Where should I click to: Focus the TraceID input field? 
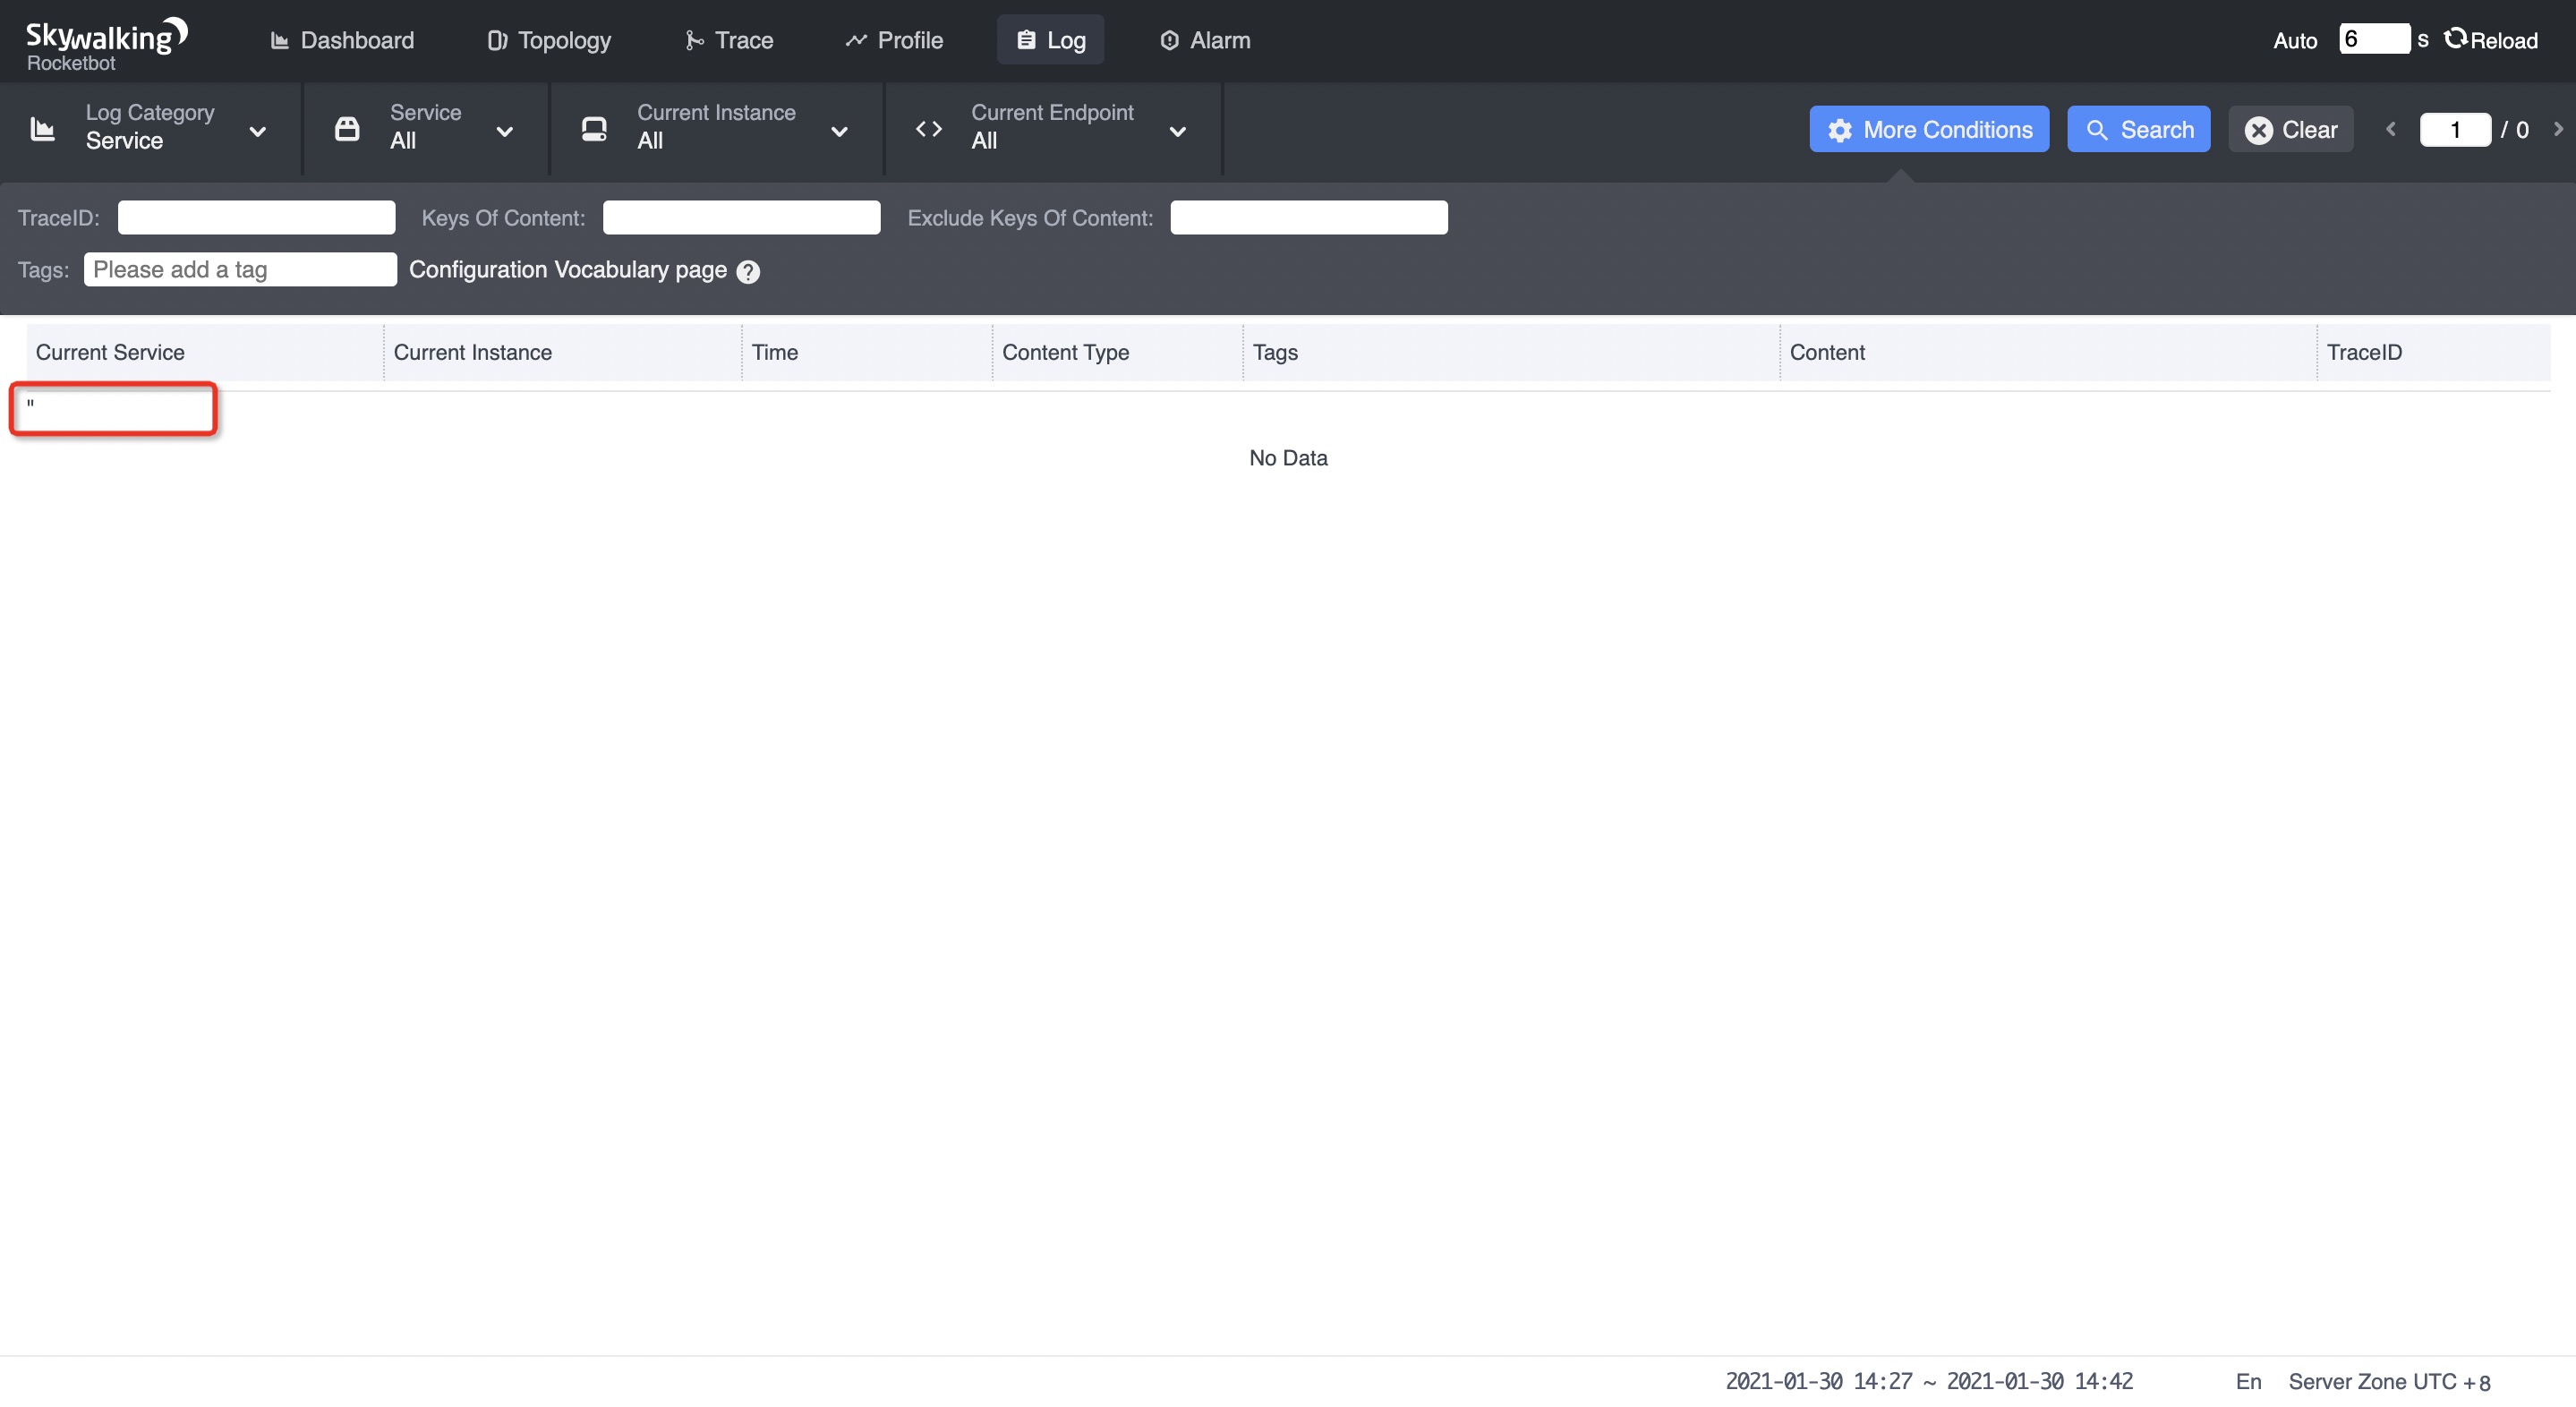tap(256, 217)
